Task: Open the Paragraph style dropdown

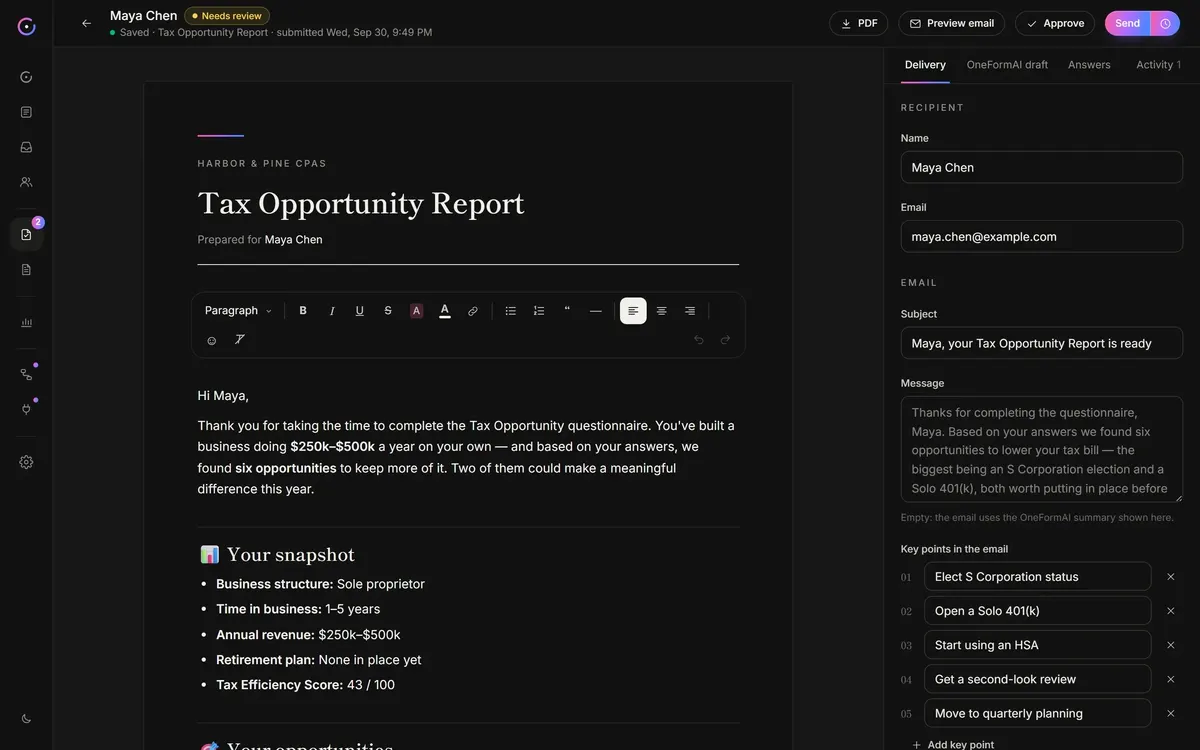Action: [238, 311]
